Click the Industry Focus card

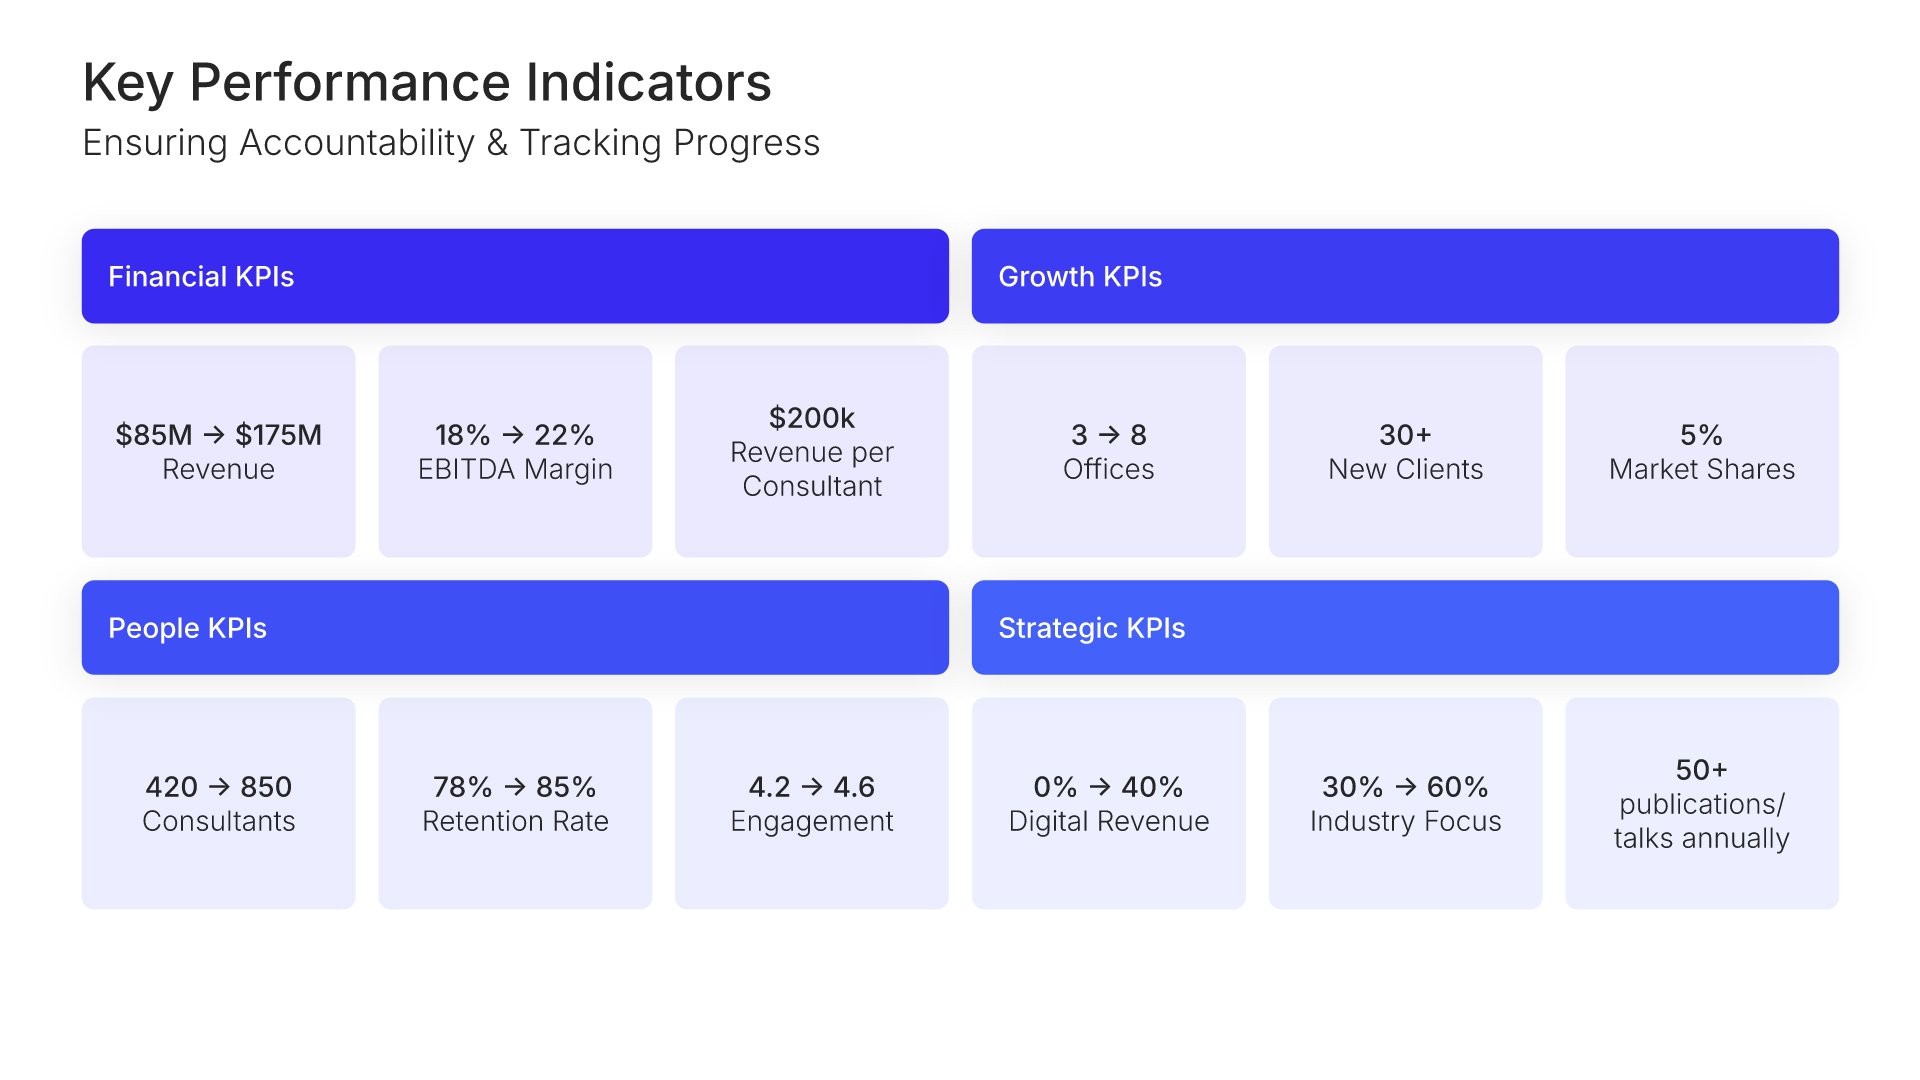click(x=1405, y=804)
